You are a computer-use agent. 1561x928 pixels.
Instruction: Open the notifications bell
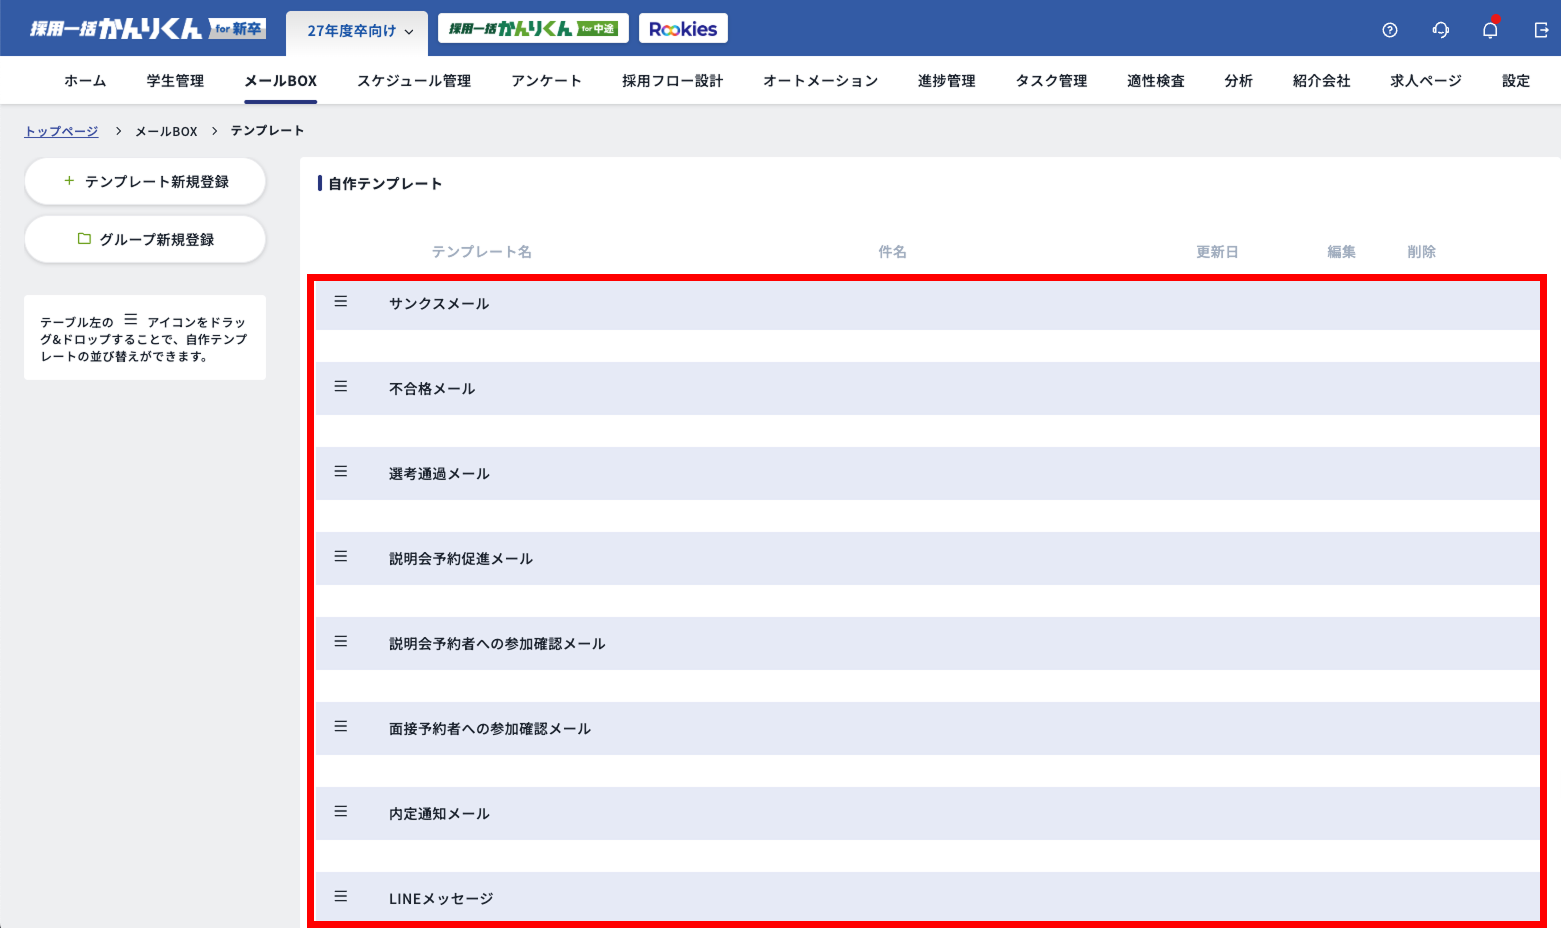click(x=1490, y=30)
